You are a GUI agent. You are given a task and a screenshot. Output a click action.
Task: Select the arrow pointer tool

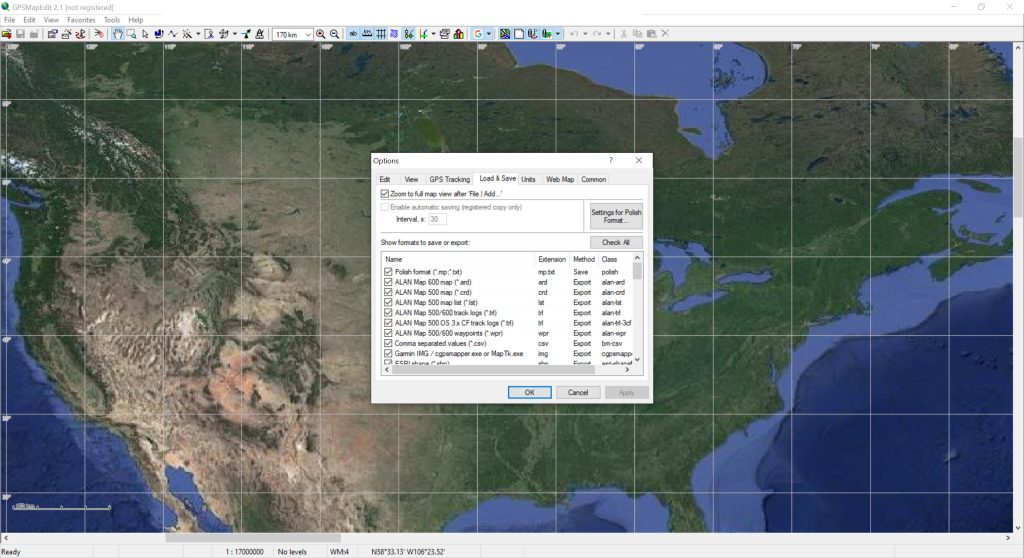pyautogui.click(x=145, y=33)
